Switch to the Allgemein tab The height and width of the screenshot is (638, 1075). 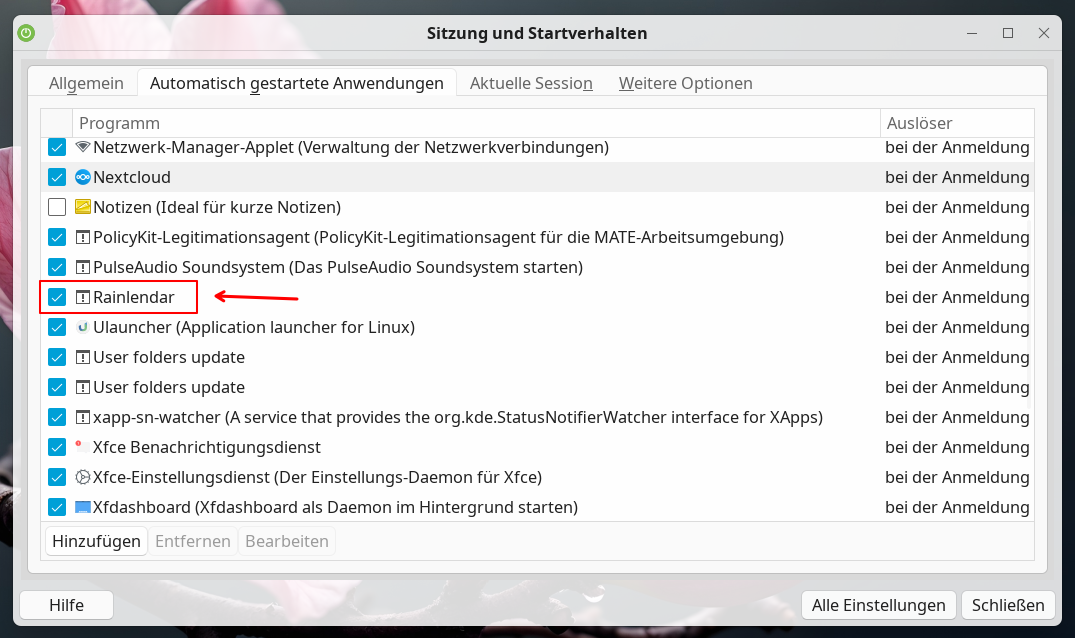point(86,84)
